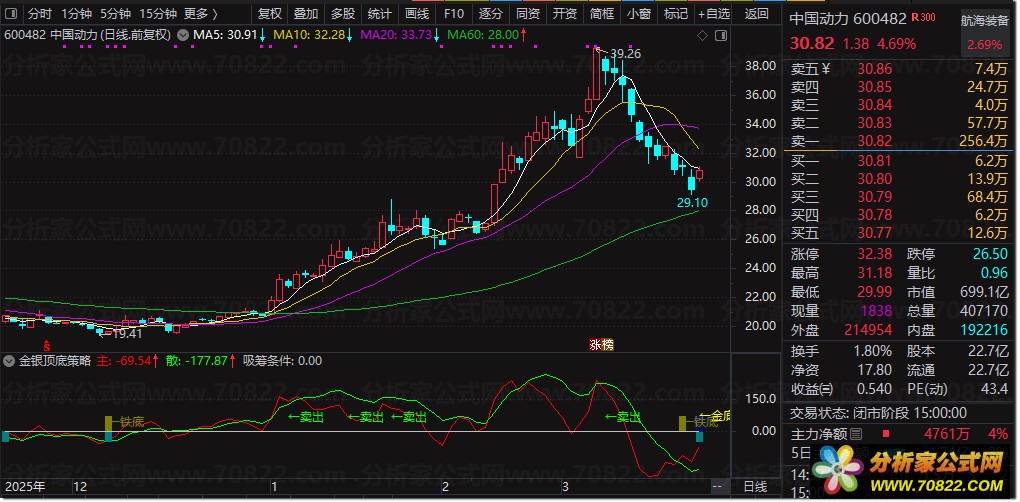The height and width of the screenshot is (502, 1020).
Task: Switch to 简框 layout
Action: click(x=602, y=14)
